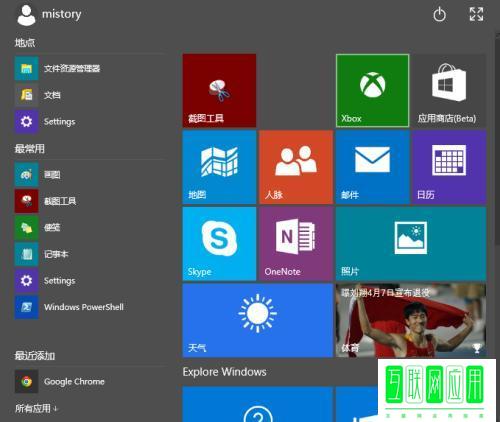Open the green Xbox tile
The height and width of the screenshot is (422, 500).
point(373,91)
